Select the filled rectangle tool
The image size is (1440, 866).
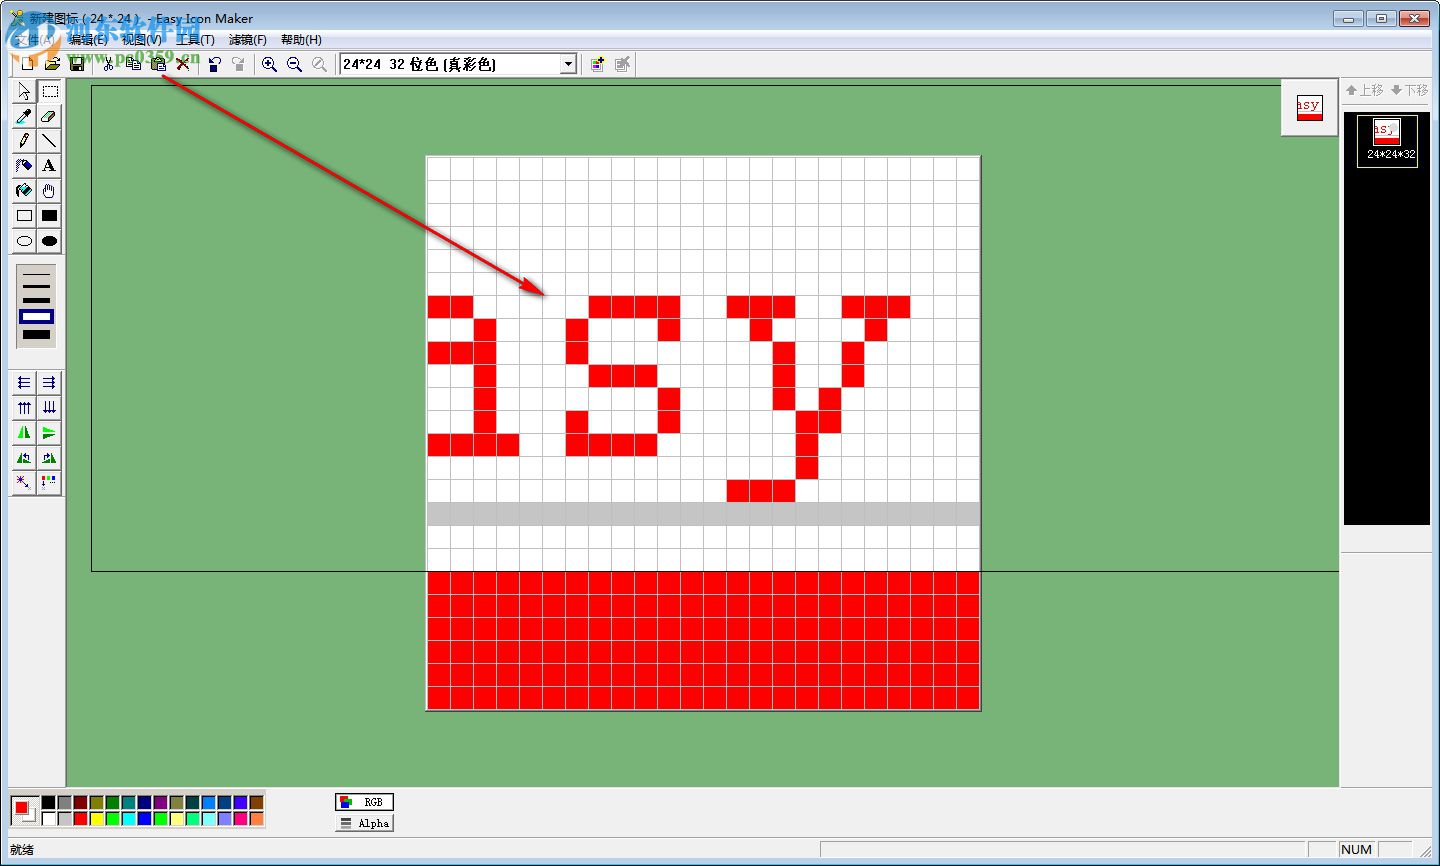click(x=49, y=216)
